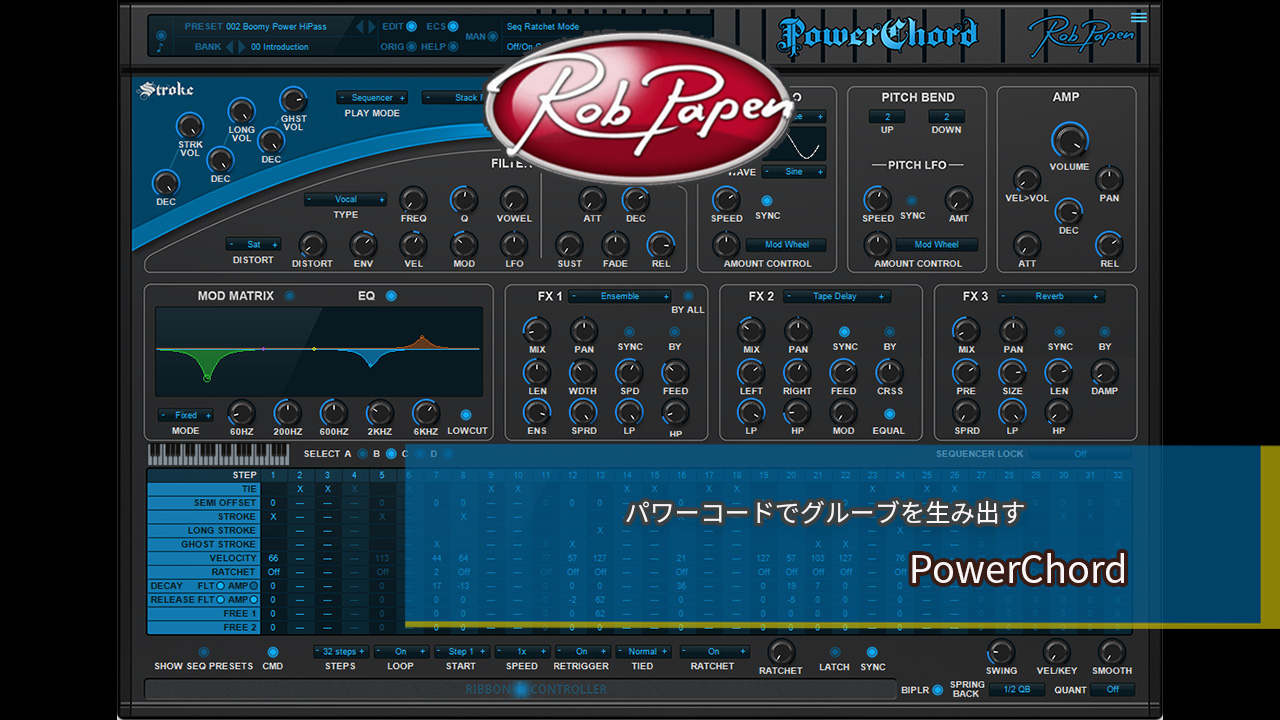Viewport: 1280px width, 720px height.
Task: Toggle the EQ LOWCUT switch
Action: (x=466, y=414)
